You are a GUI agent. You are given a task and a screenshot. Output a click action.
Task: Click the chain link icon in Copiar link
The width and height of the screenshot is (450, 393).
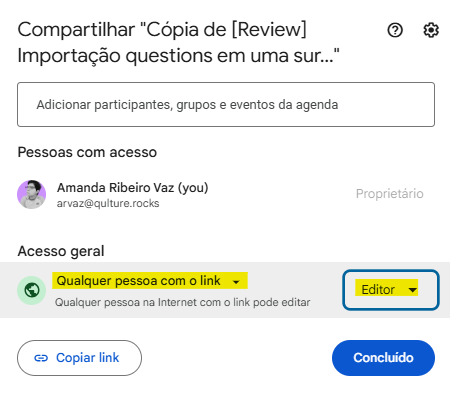pyautogui.click(x=41, y=358)
